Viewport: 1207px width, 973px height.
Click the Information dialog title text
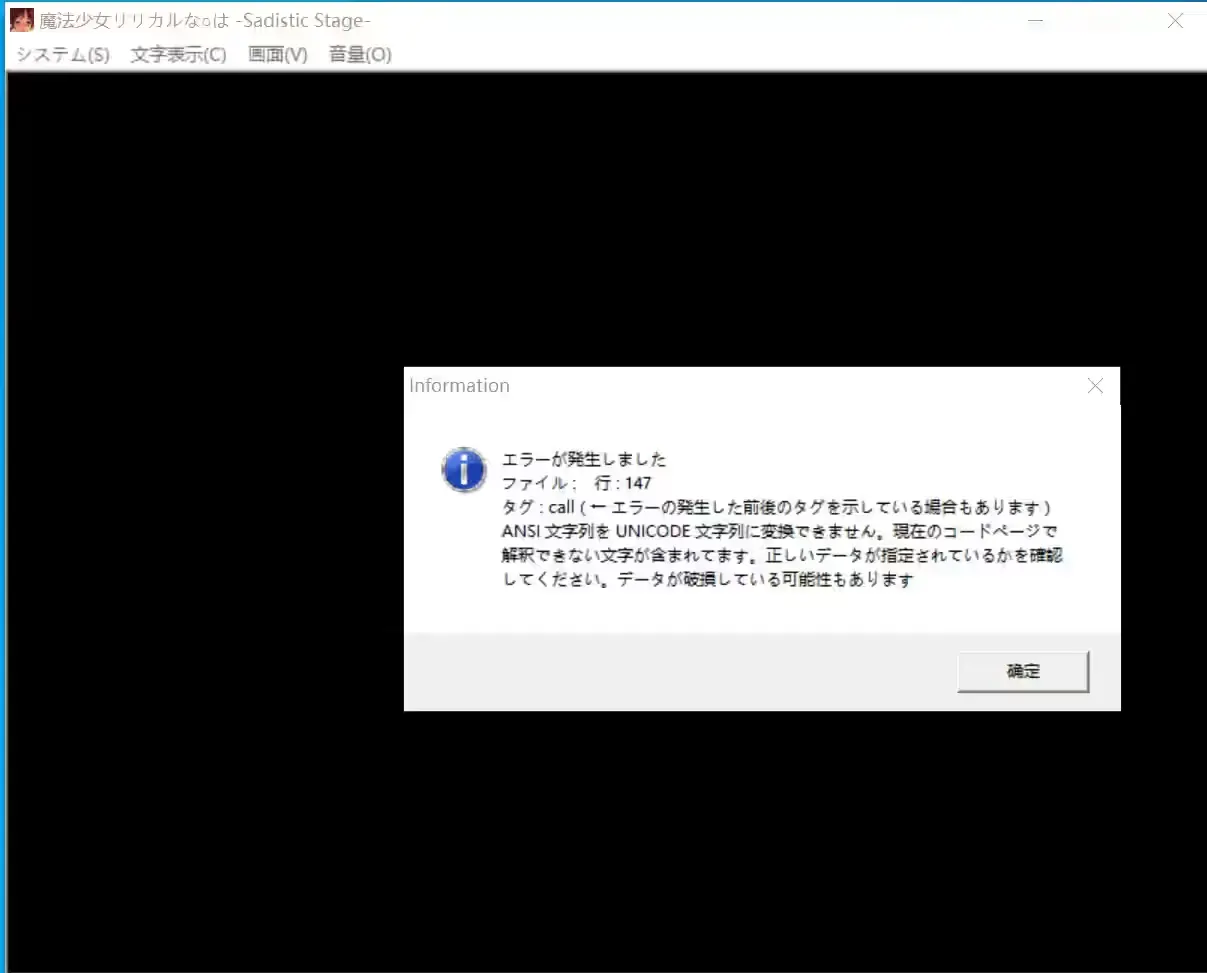459,386
